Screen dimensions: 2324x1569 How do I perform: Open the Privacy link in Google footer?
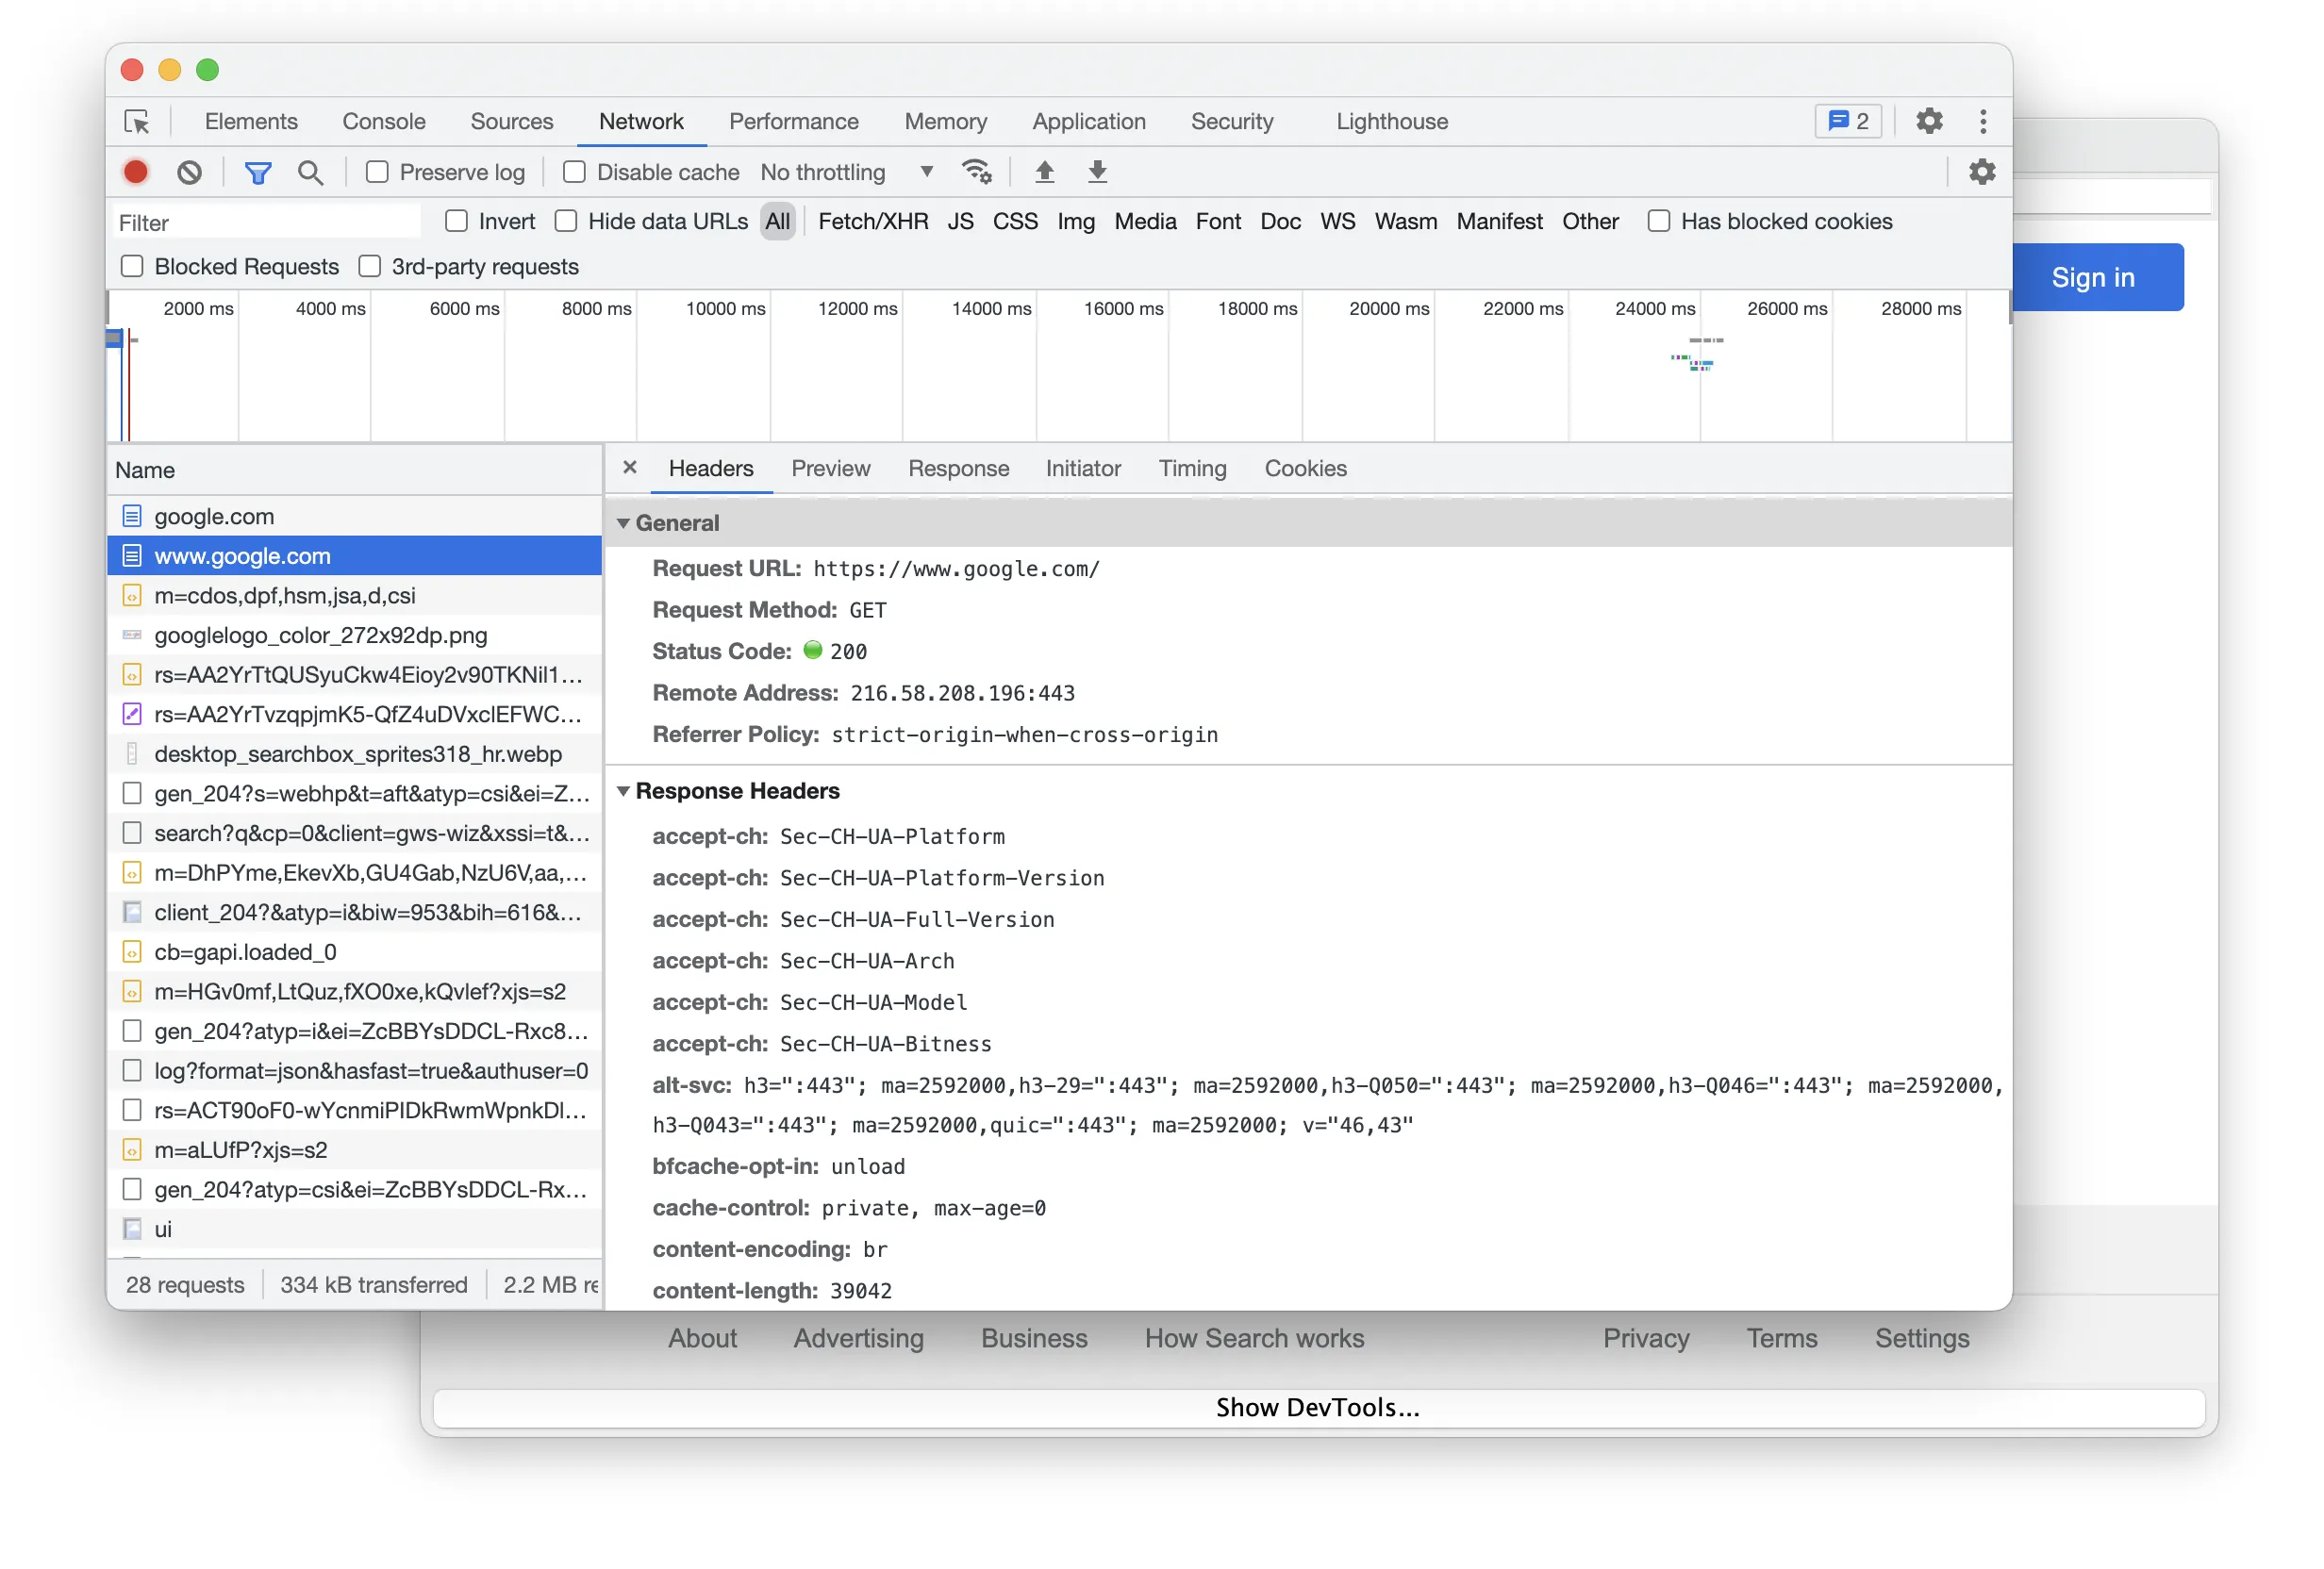point(1645,1338)
